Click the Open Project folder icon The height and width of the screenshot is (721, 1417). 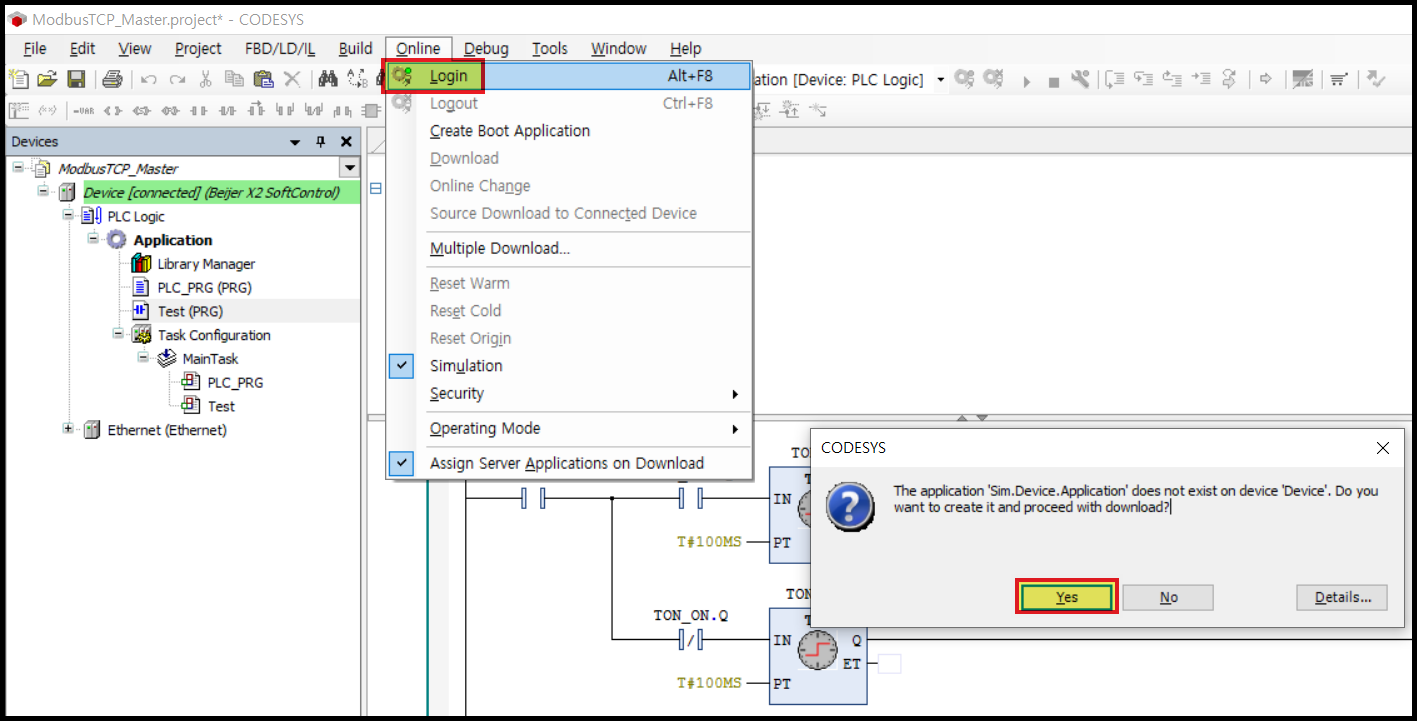pos(47,79)
